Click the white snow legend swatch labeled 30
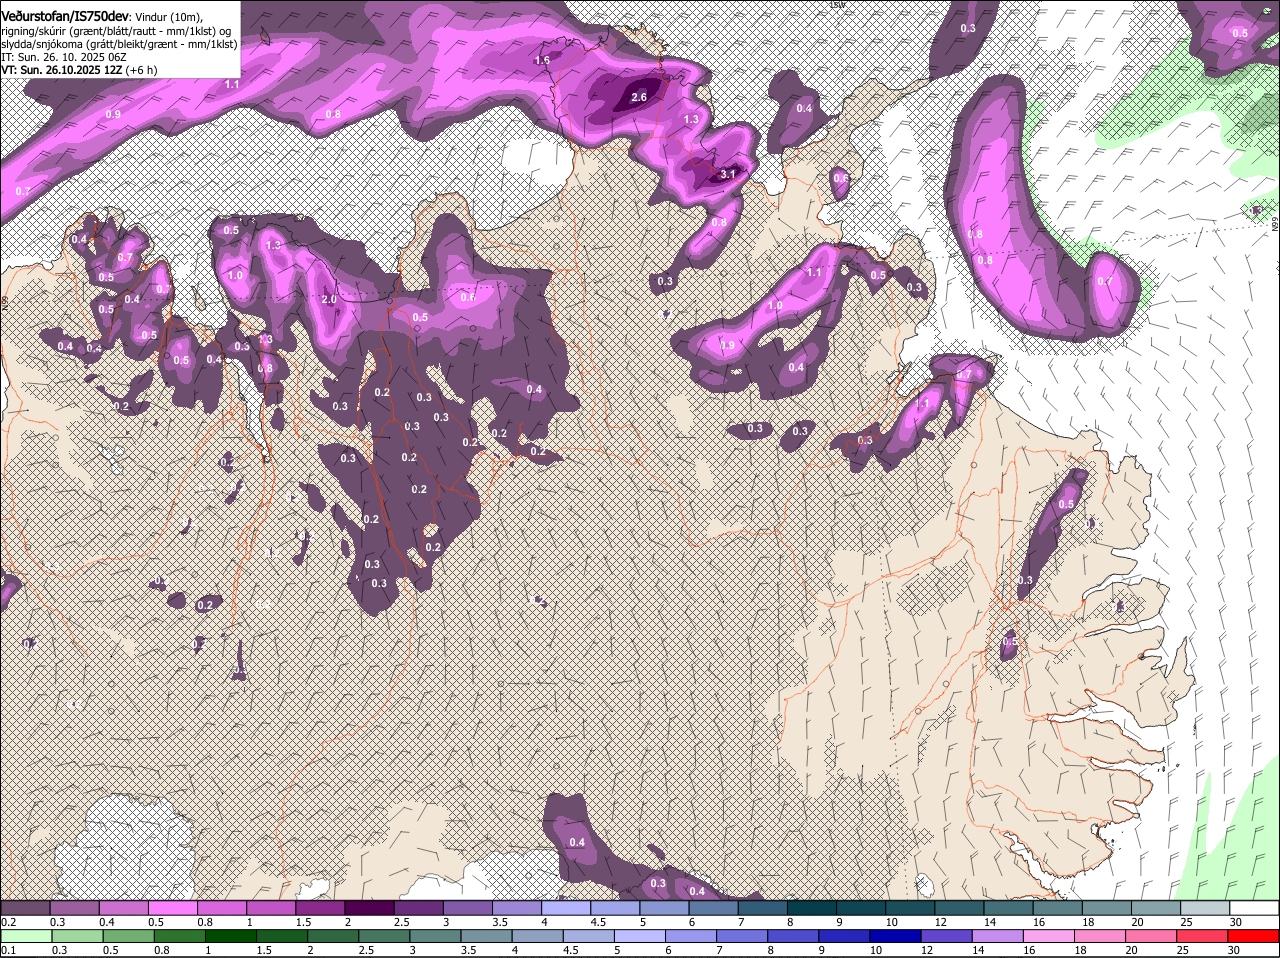Viewport: 1280px width, 958px height. coord(1255,907)
